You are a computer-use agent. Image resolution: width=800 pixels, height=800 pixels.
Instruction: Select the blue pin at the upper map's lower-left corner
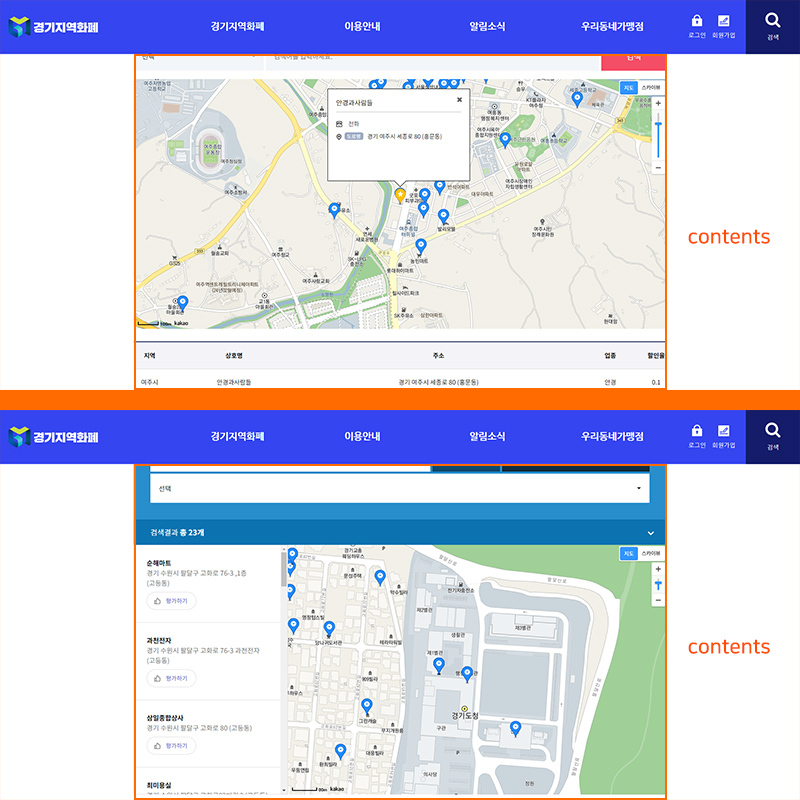click(182, 303)
